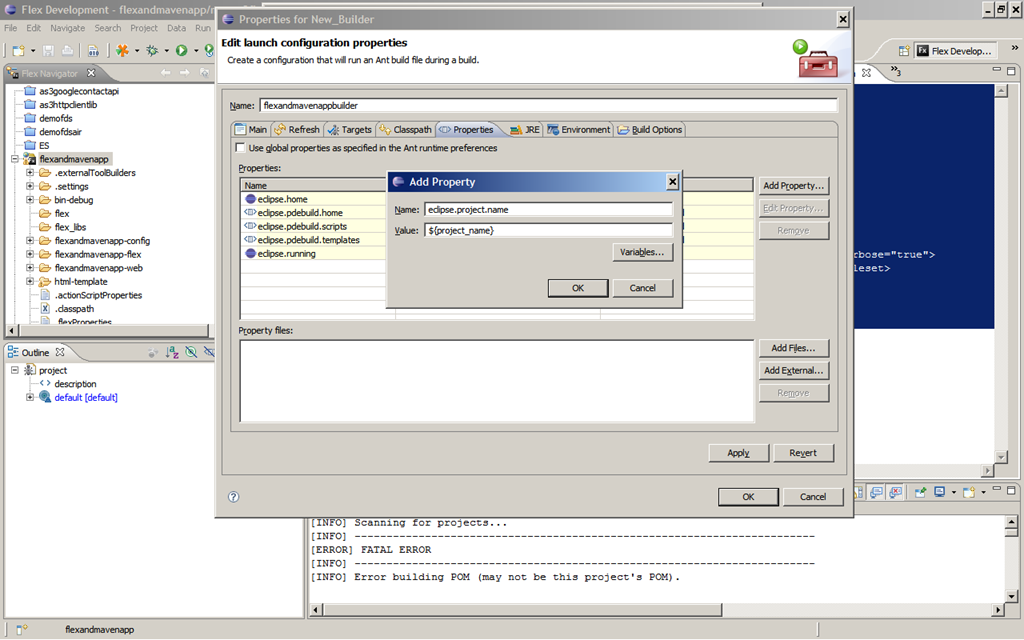The image size is (1024, 640).
Task: Click the binary build file icon in the toolbar
Action: 93,50
